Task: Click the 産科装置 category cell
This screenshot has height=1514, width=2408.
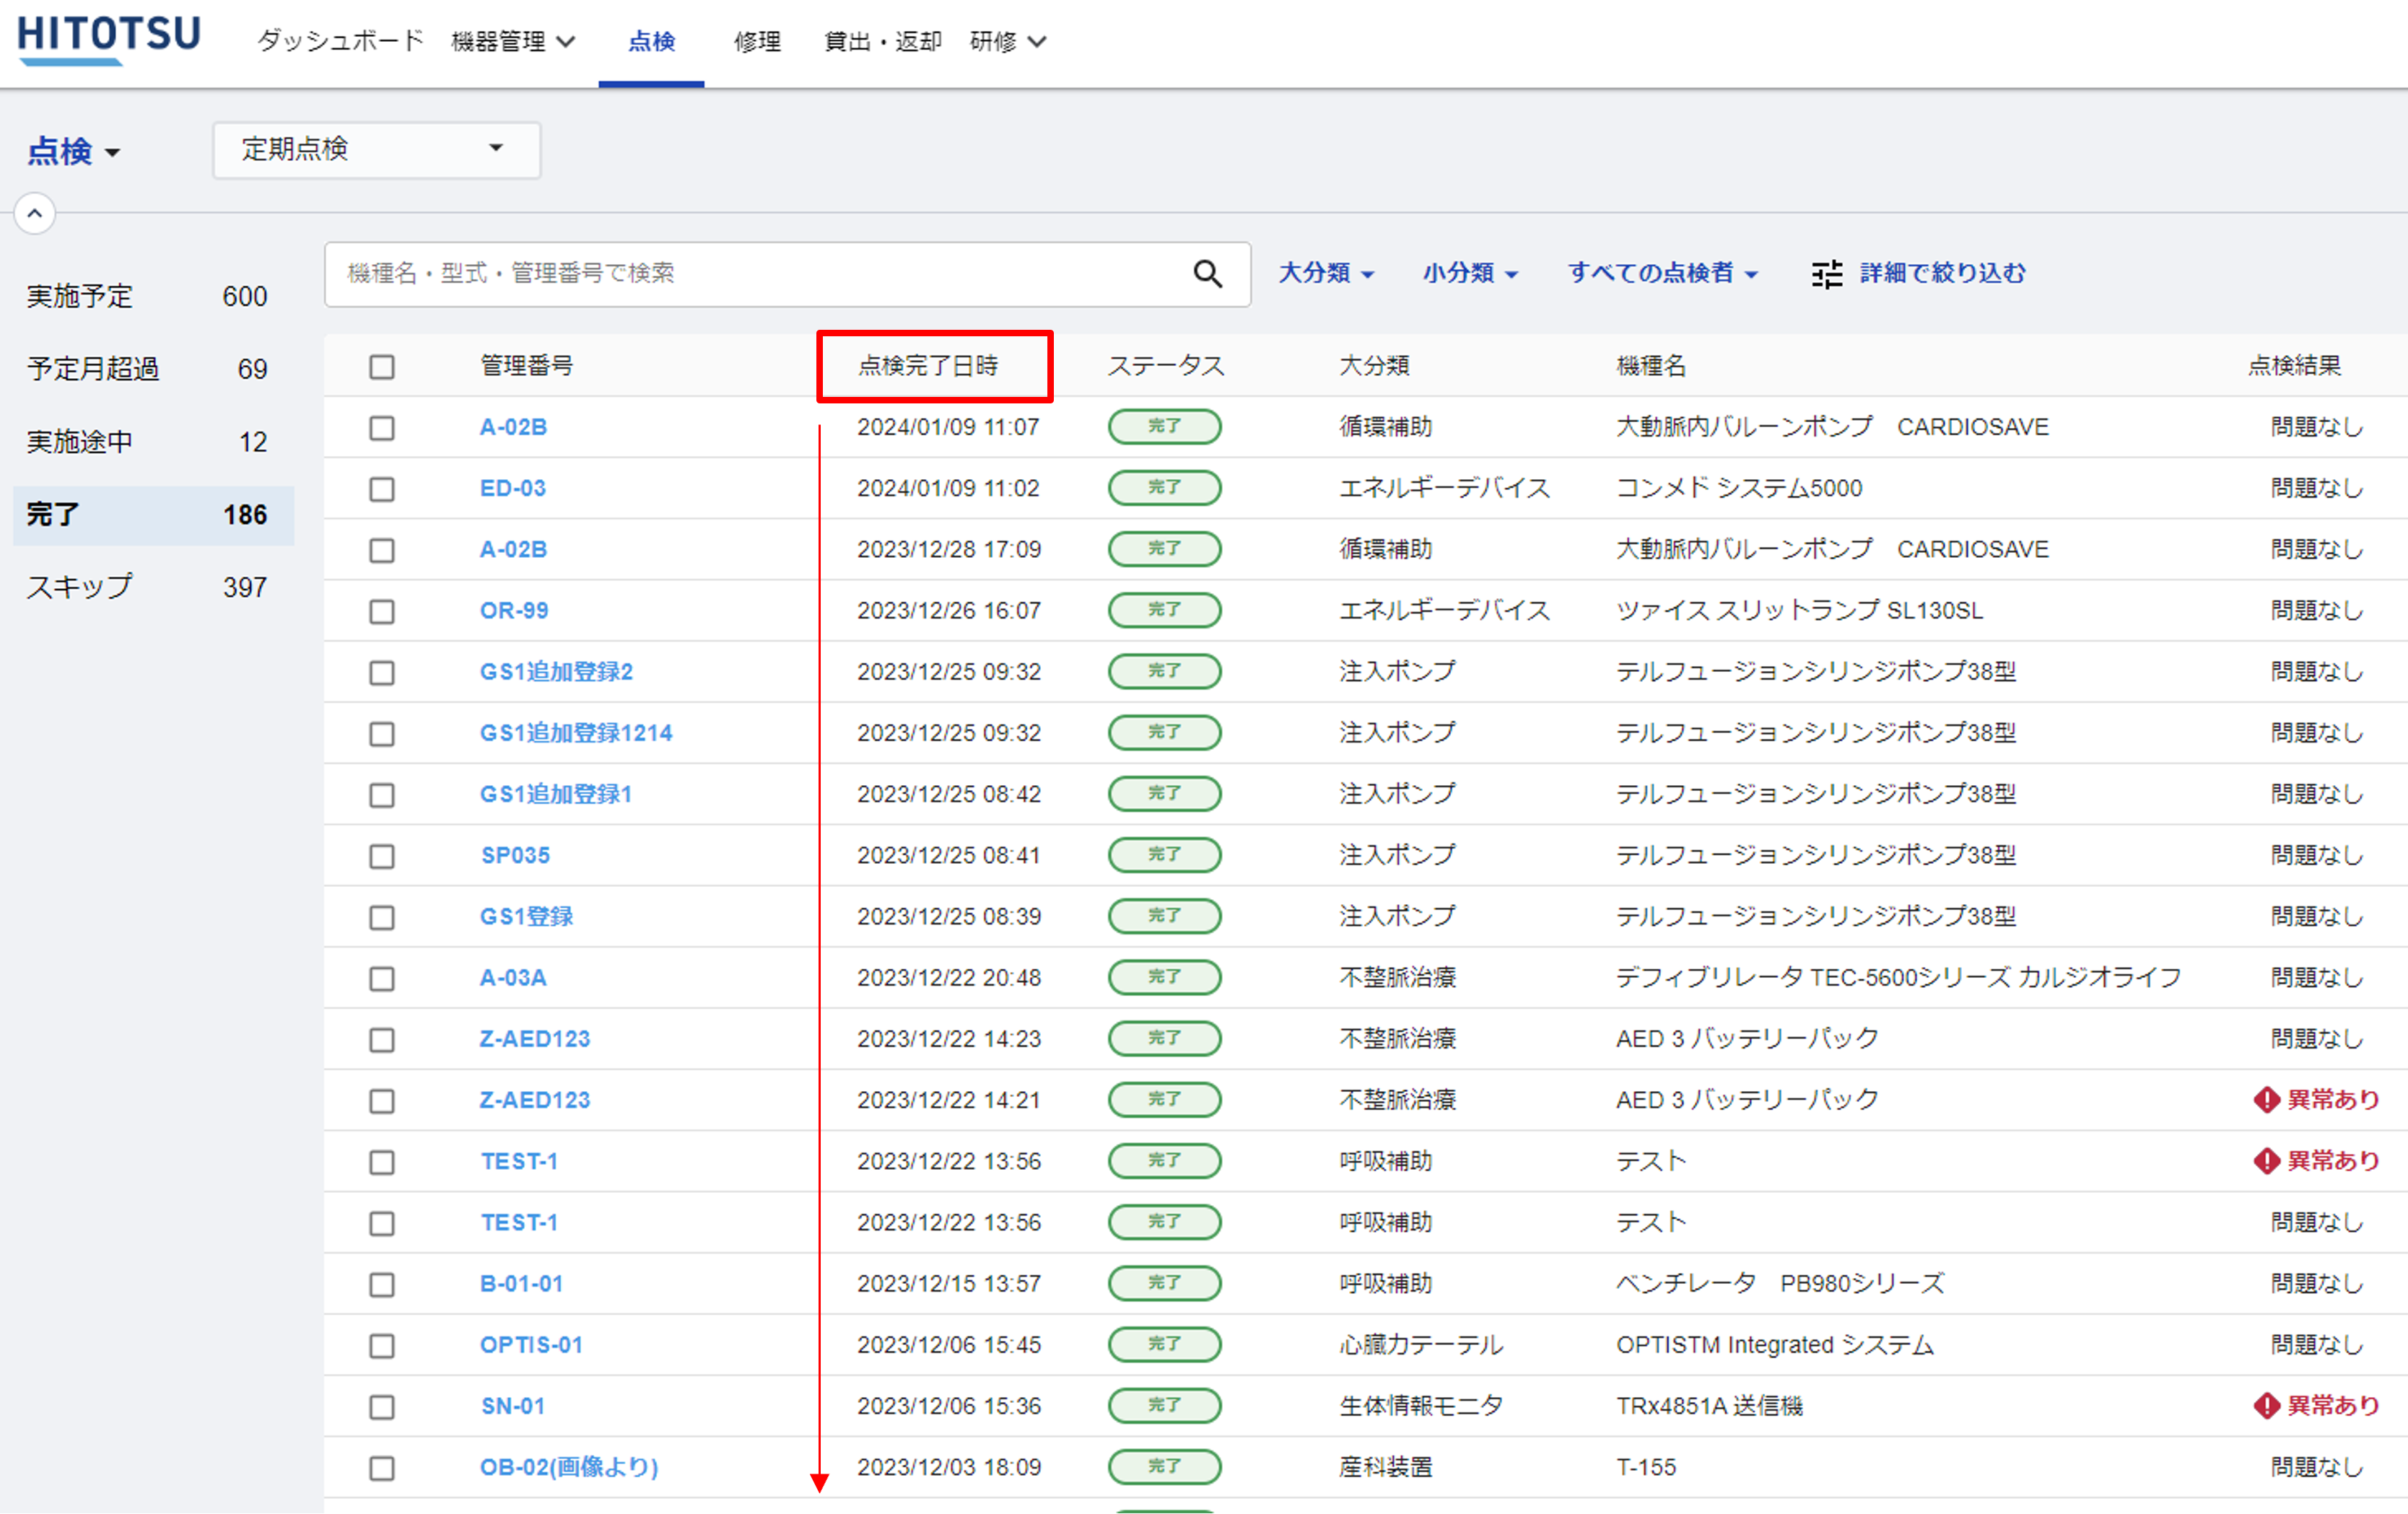Action: click(1386, 1467)
